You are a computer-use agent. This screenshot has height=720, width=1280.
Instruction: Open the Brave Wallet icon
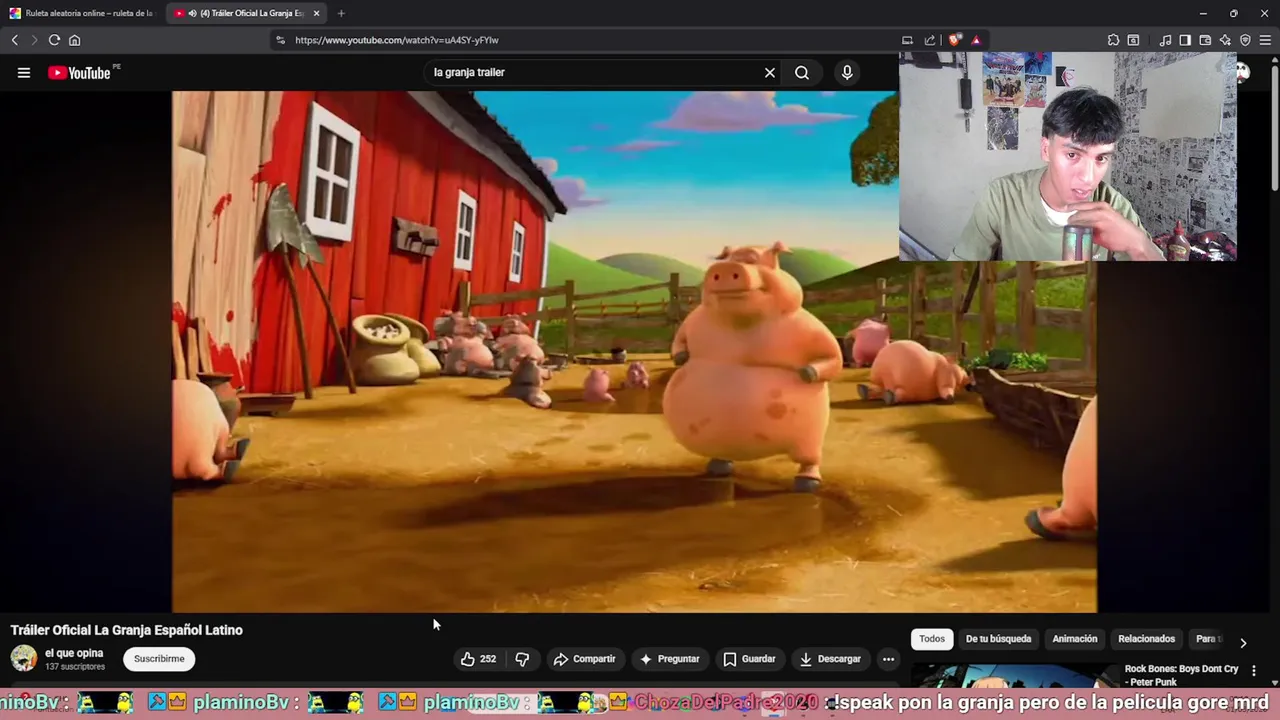point(1205,40)
